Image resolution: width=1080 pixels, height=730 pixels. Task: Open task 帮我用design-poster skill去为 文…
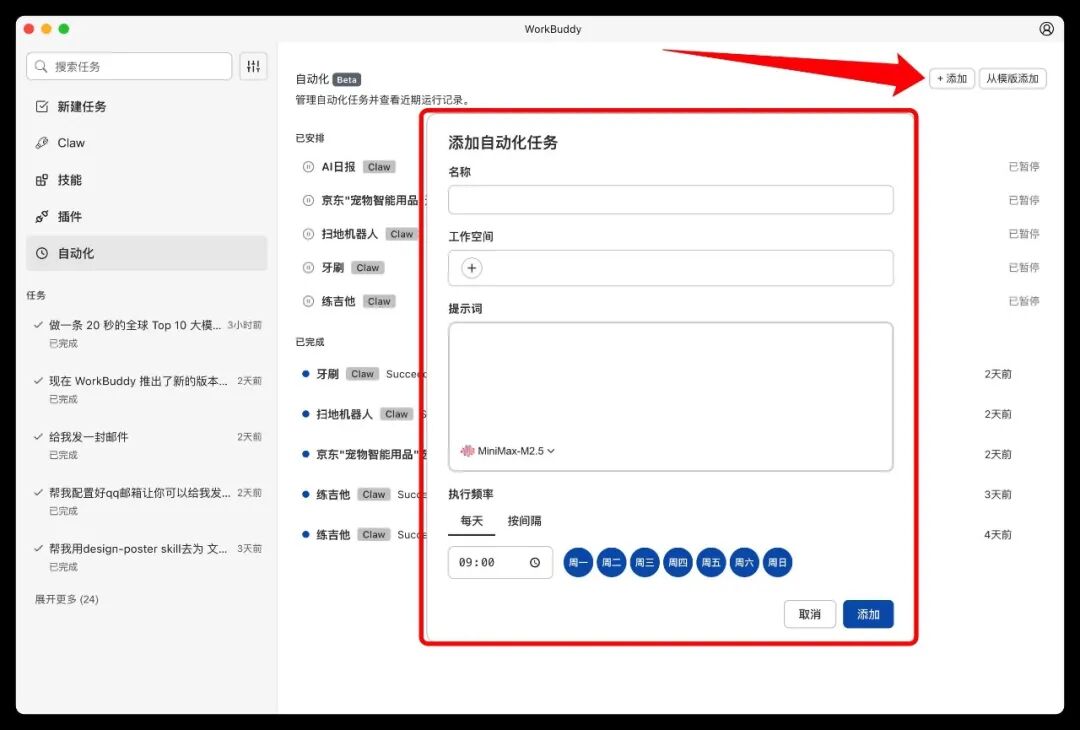[147, 556]
